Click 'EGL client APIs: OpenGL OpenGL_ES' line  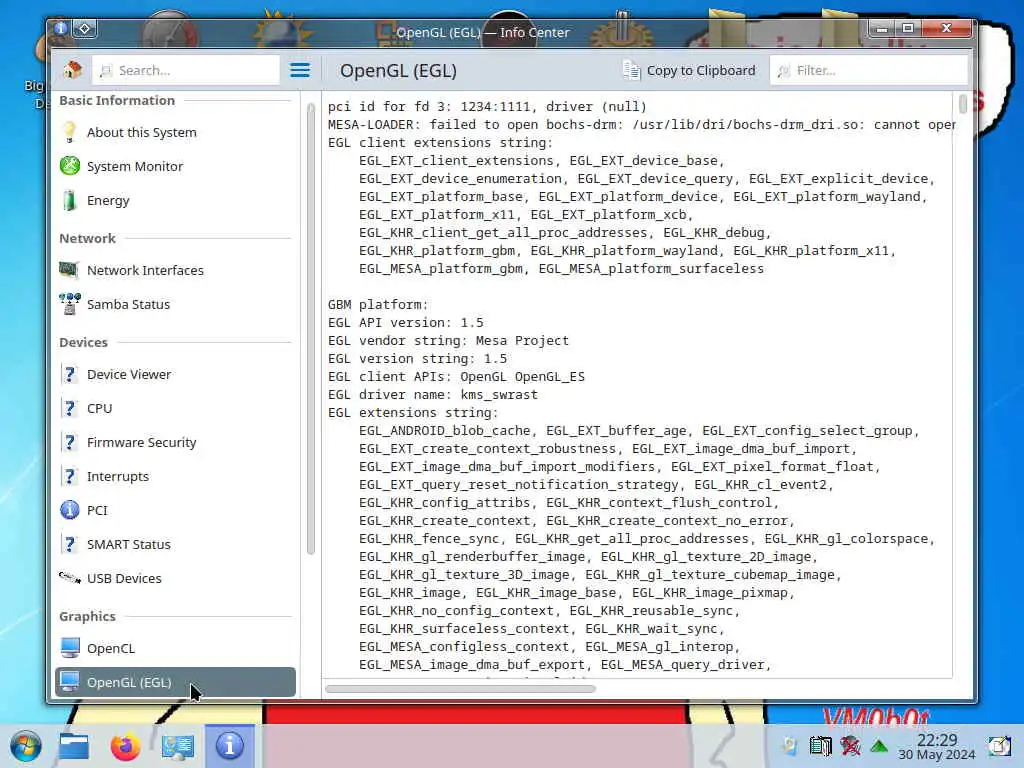coord(456,377)
